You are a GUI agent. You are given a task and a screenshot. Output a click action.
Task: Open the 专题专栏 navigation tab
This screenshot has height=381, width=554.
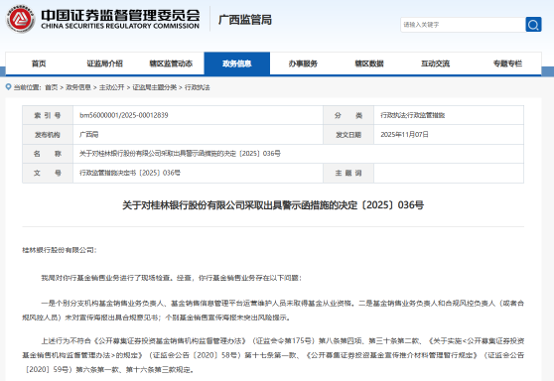coord(508,63)
